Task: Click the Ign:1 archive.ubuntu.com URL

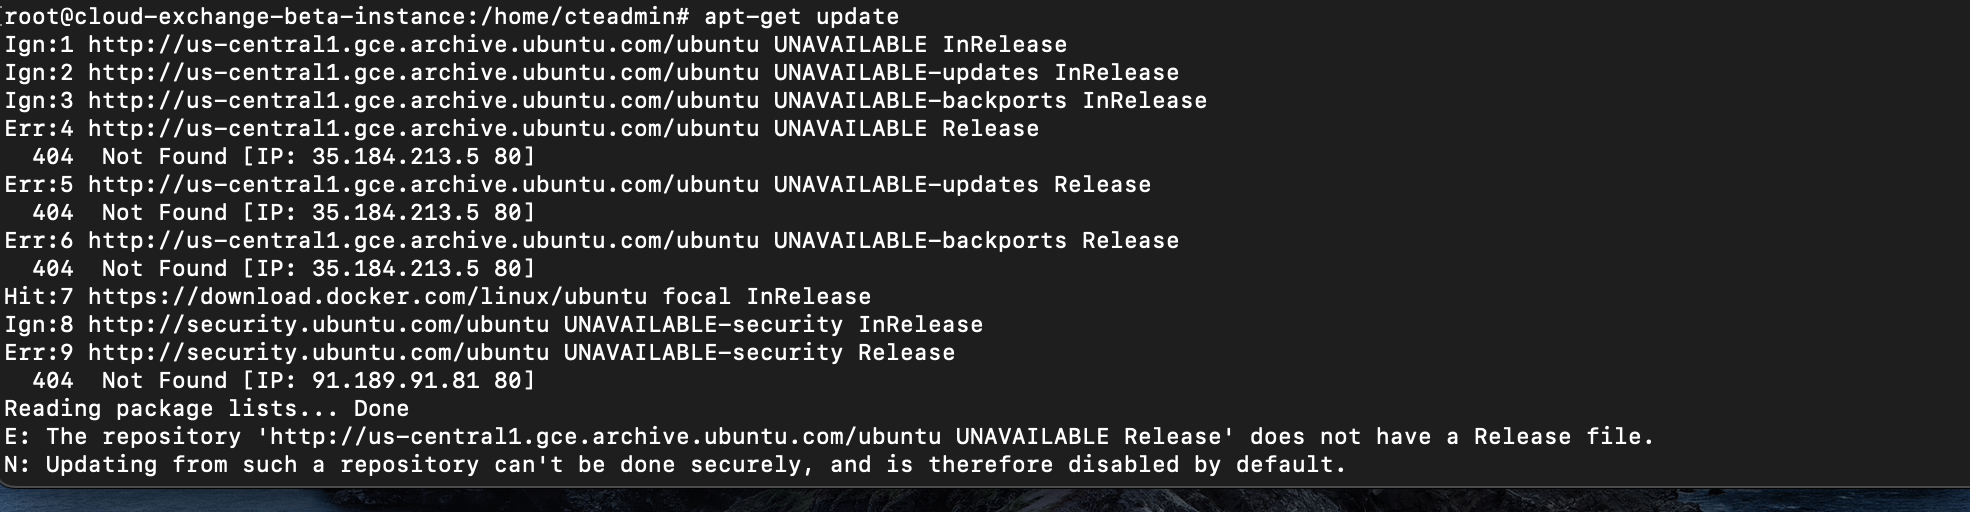Action: tap(424, 45)
